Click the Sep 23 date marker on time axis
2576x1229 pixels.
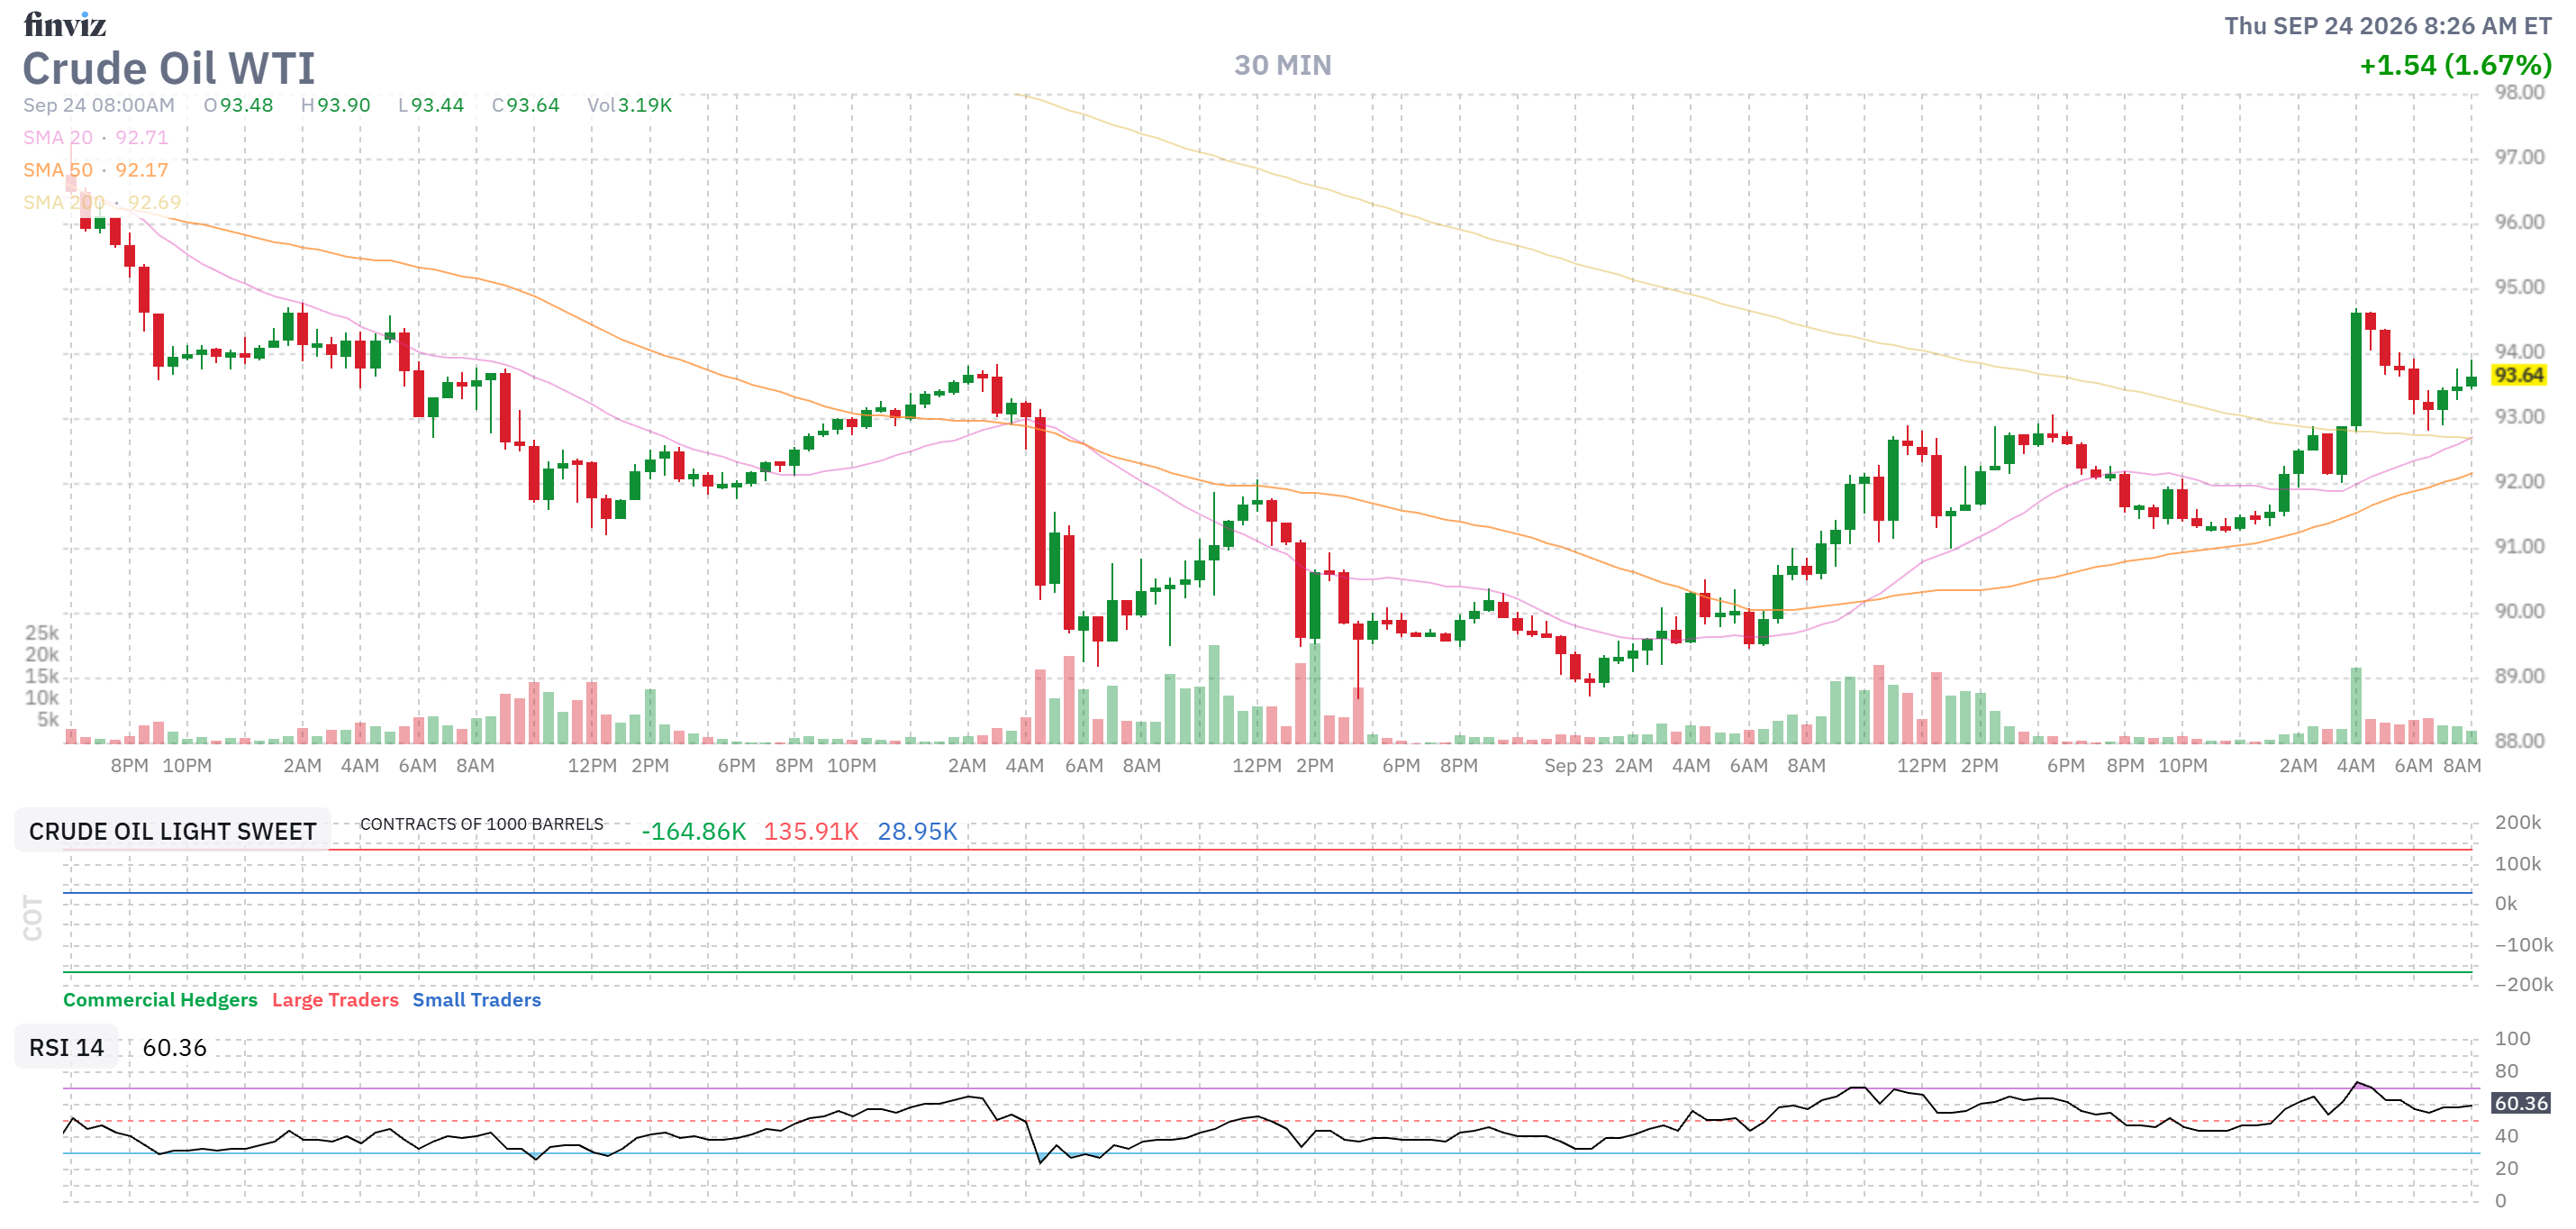click(1573, 765)
